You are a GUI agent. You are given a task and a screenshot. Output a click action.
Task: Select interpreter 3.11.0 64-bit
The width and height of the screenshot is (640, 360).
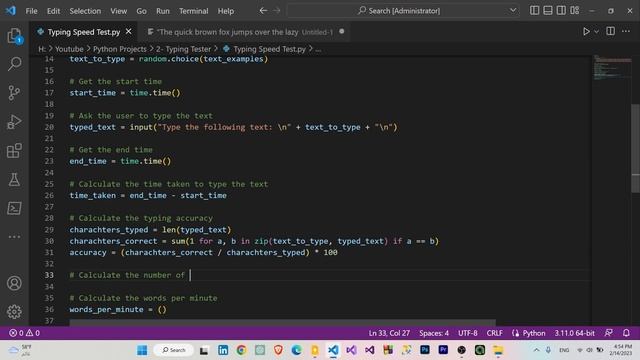tap(574, 333)
